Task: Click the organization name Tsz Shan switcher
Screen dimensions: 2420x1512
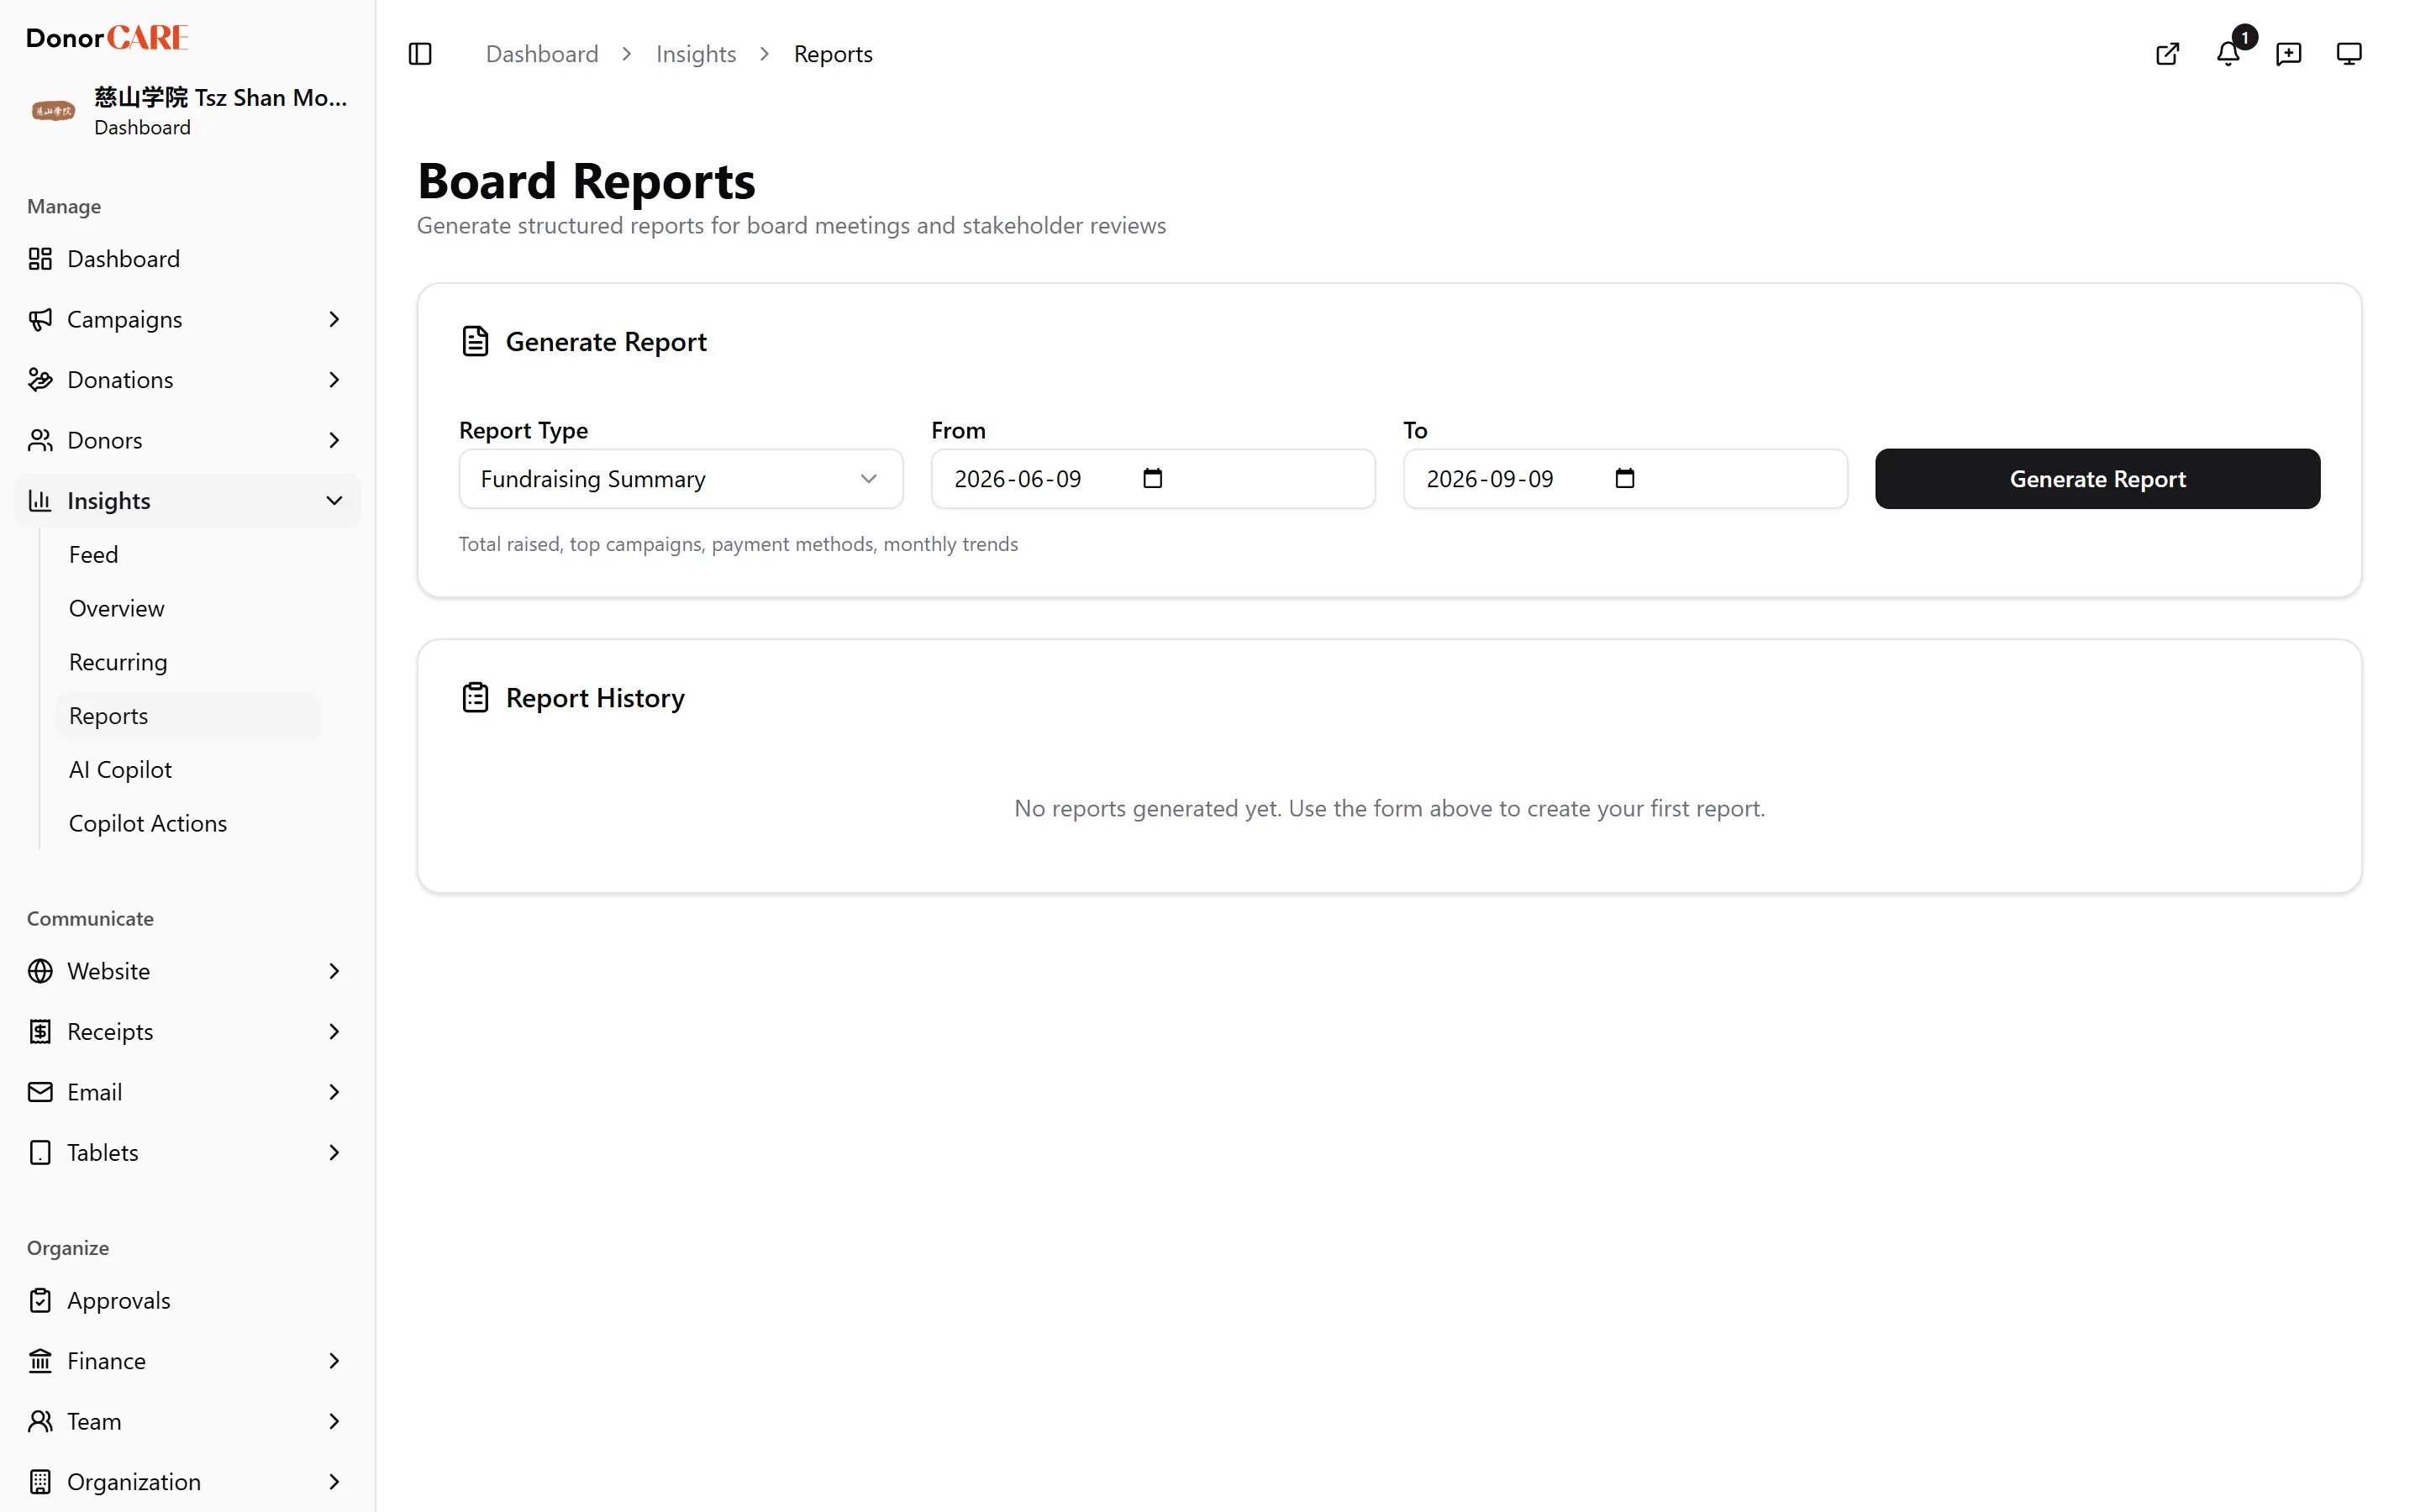Action: pos(221,98)
